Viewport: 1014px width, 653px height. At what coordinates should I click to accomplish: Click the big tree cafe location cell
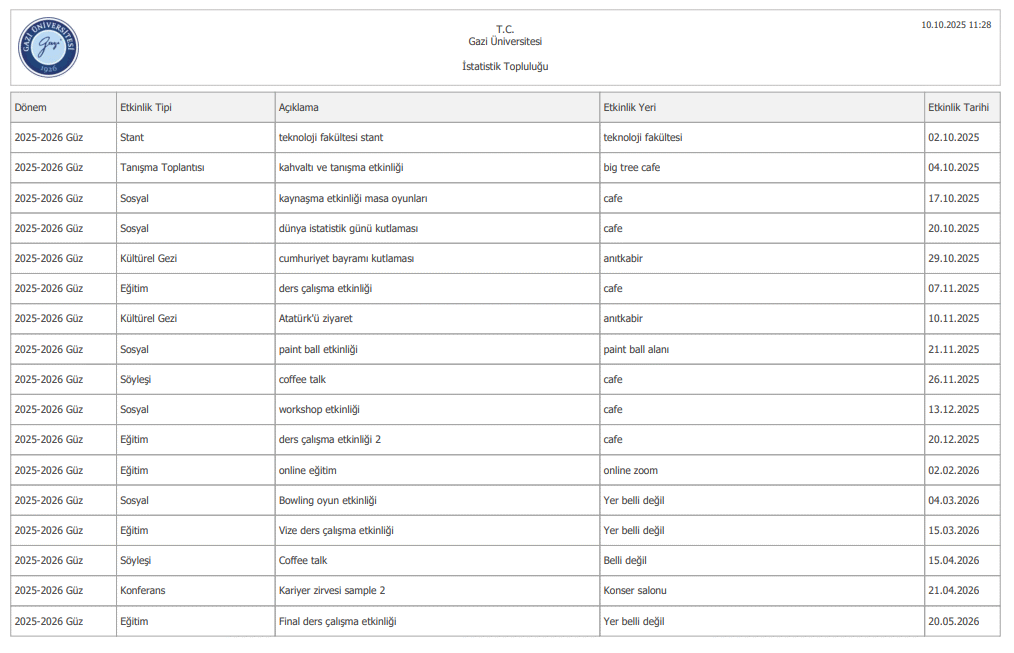click(x=632, y=168)
